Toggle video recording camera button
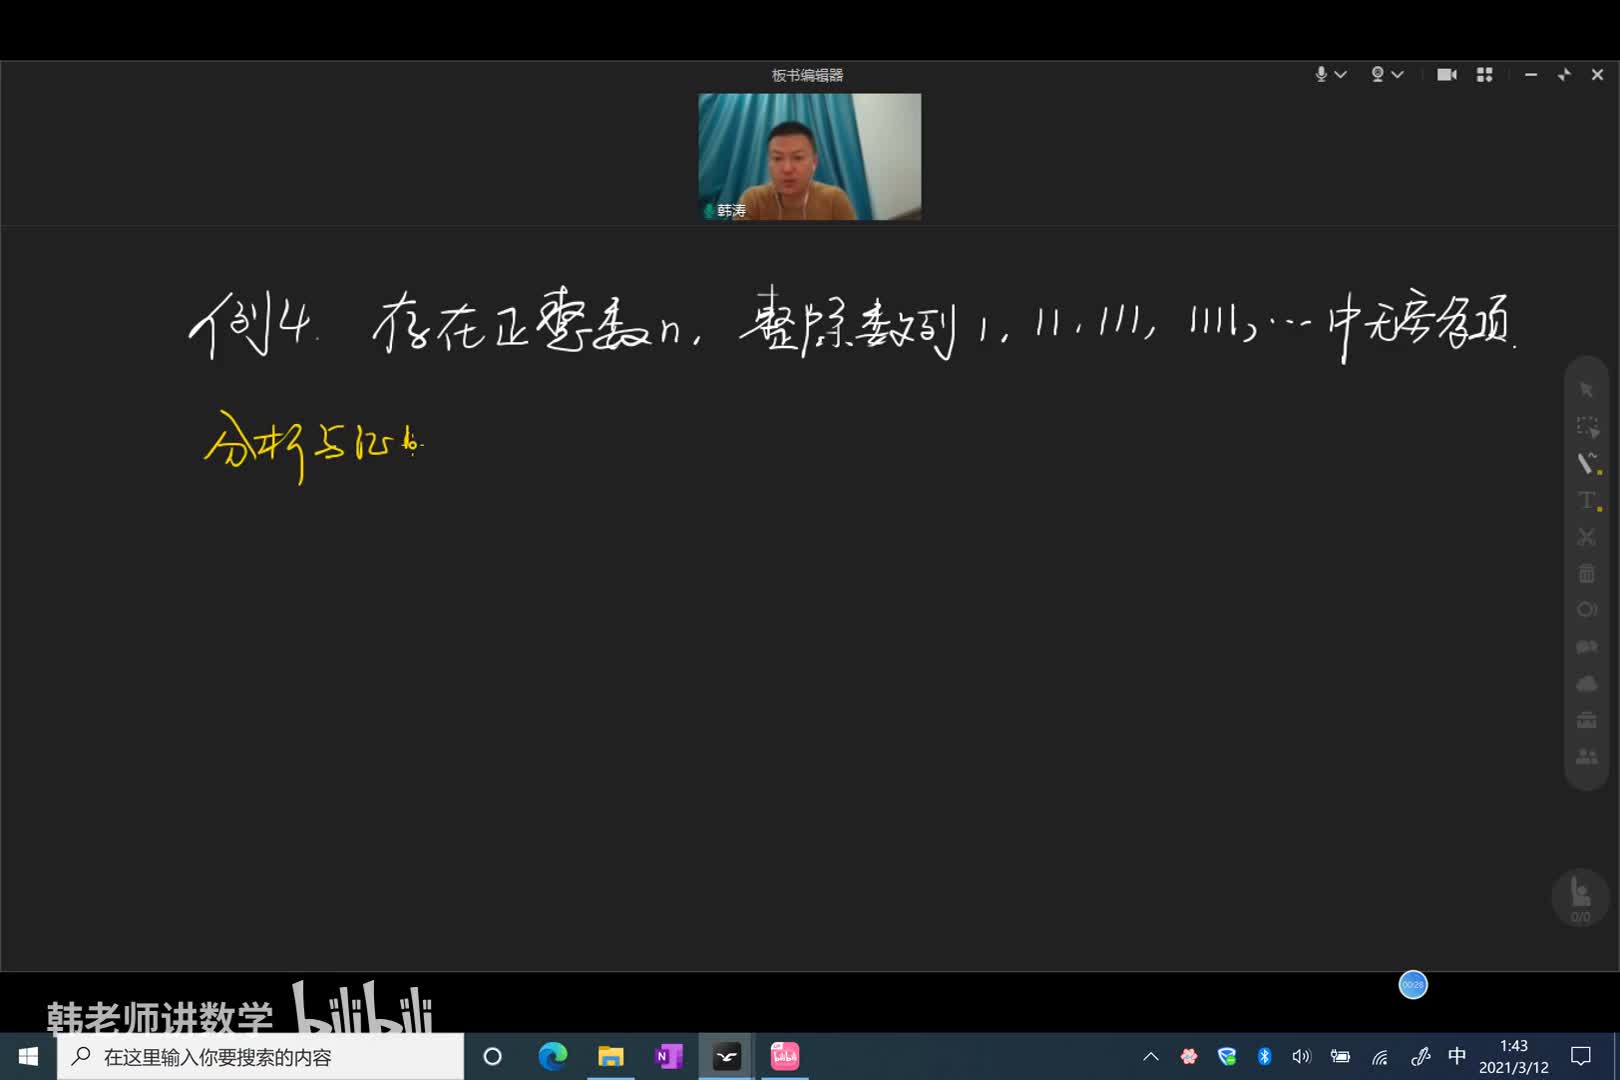 (x=1446, y=75)
